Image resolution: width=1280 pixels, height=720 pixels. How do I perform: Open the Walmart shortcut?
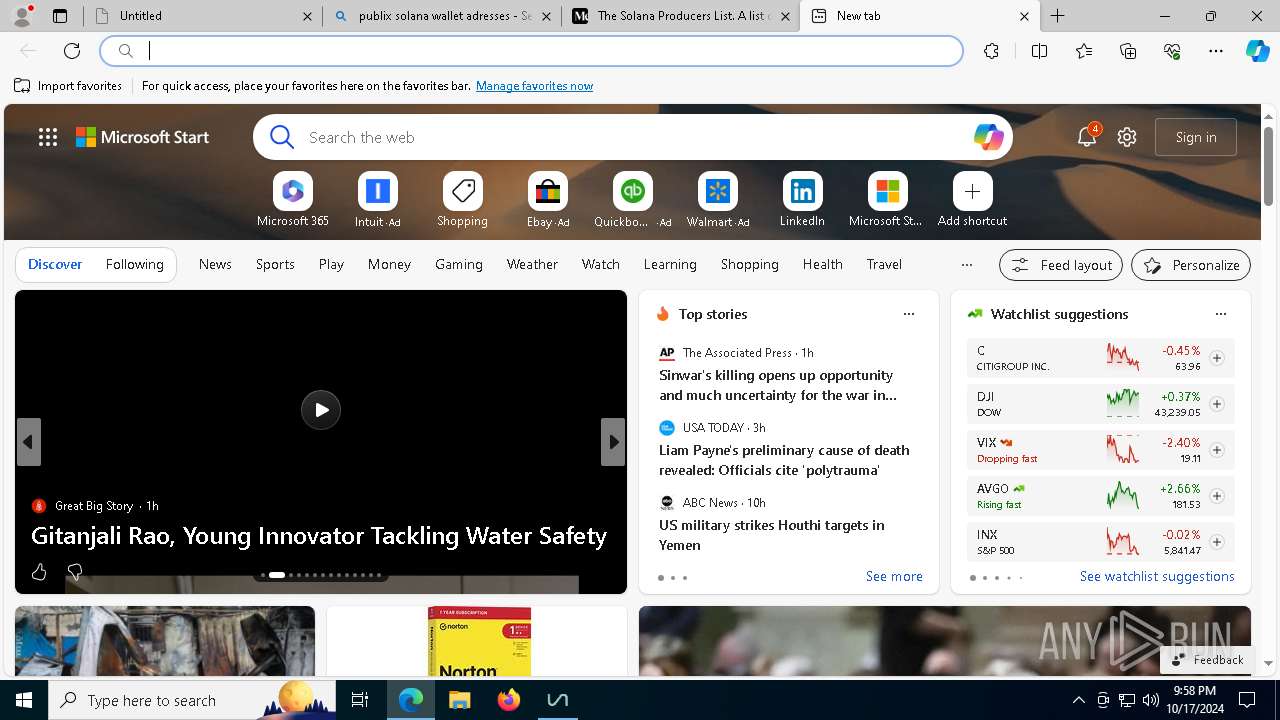tap(717, 200)
